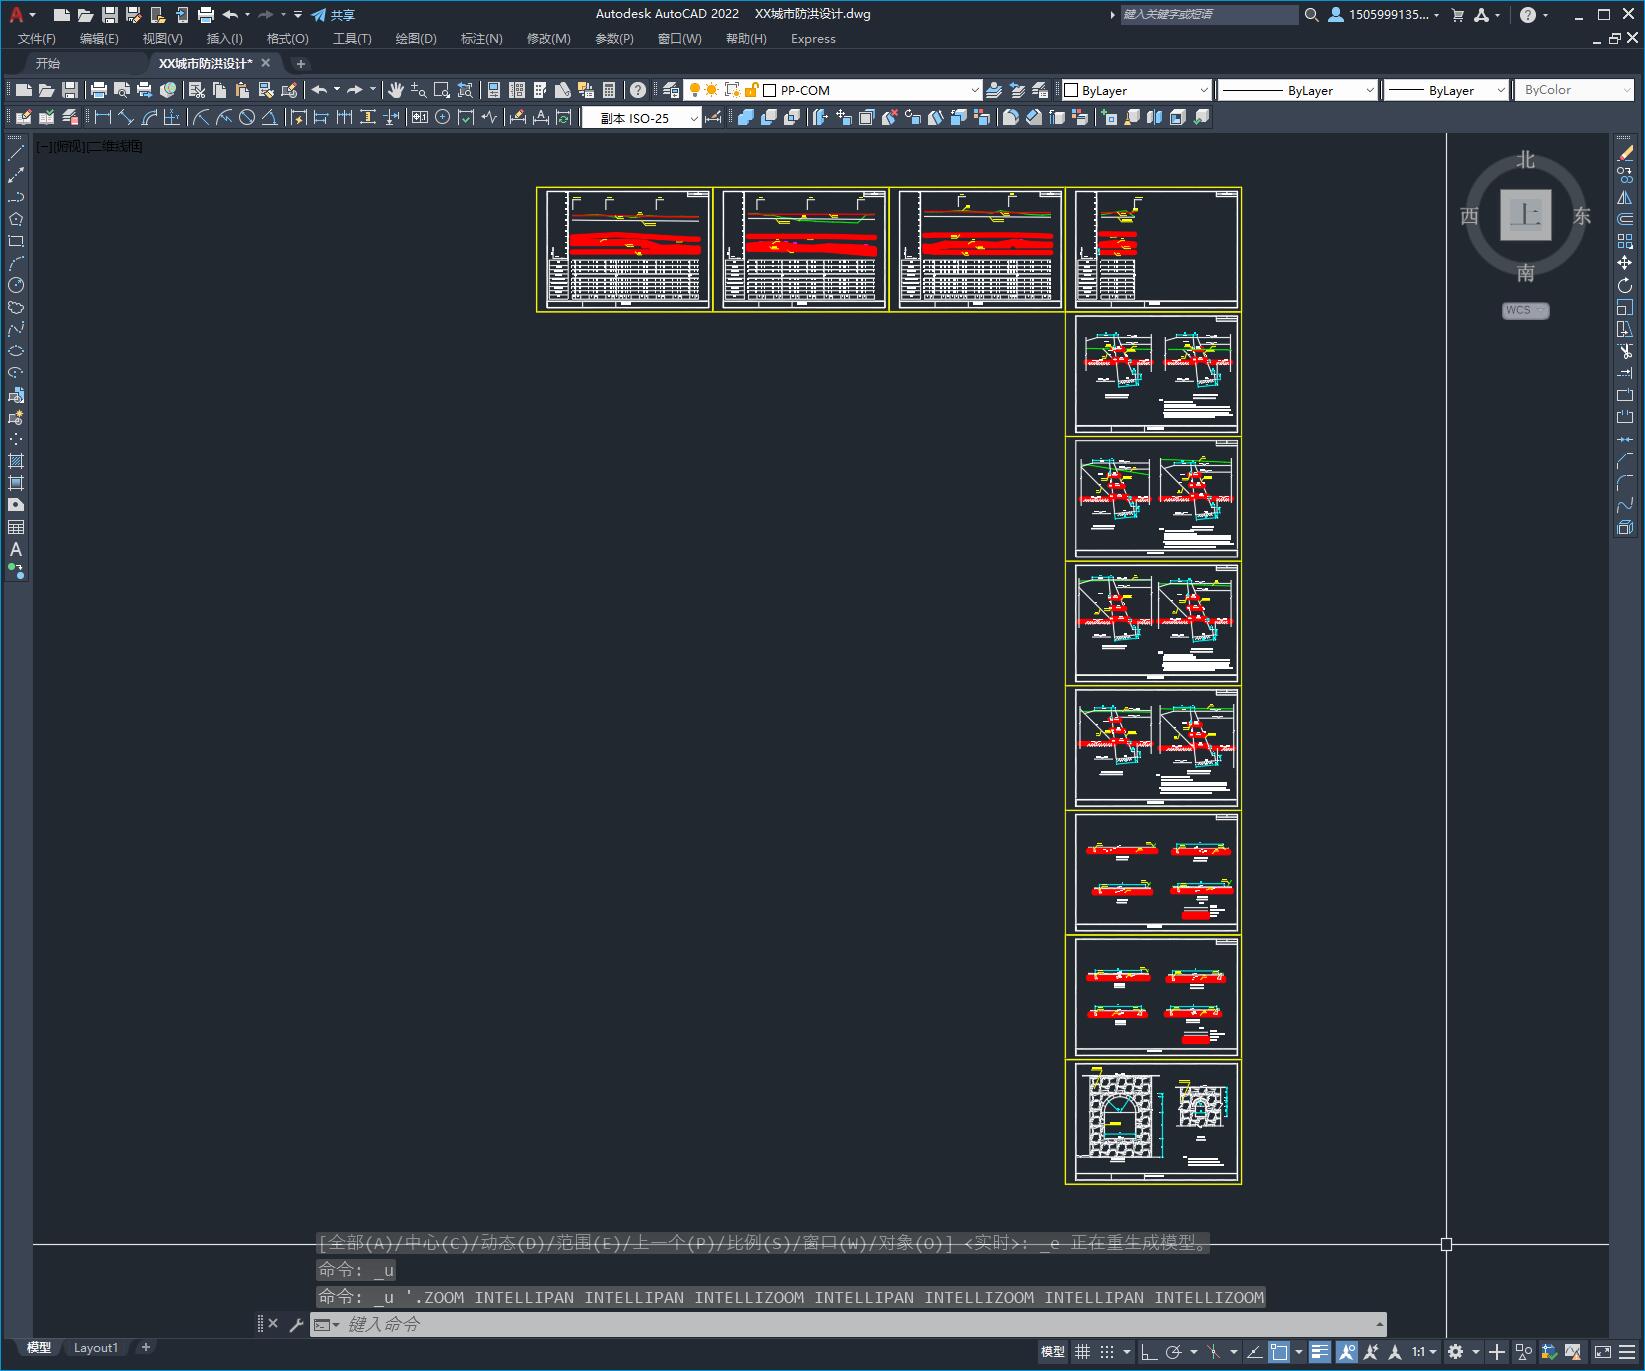Add a new layout with plus button

point(146,1347)
